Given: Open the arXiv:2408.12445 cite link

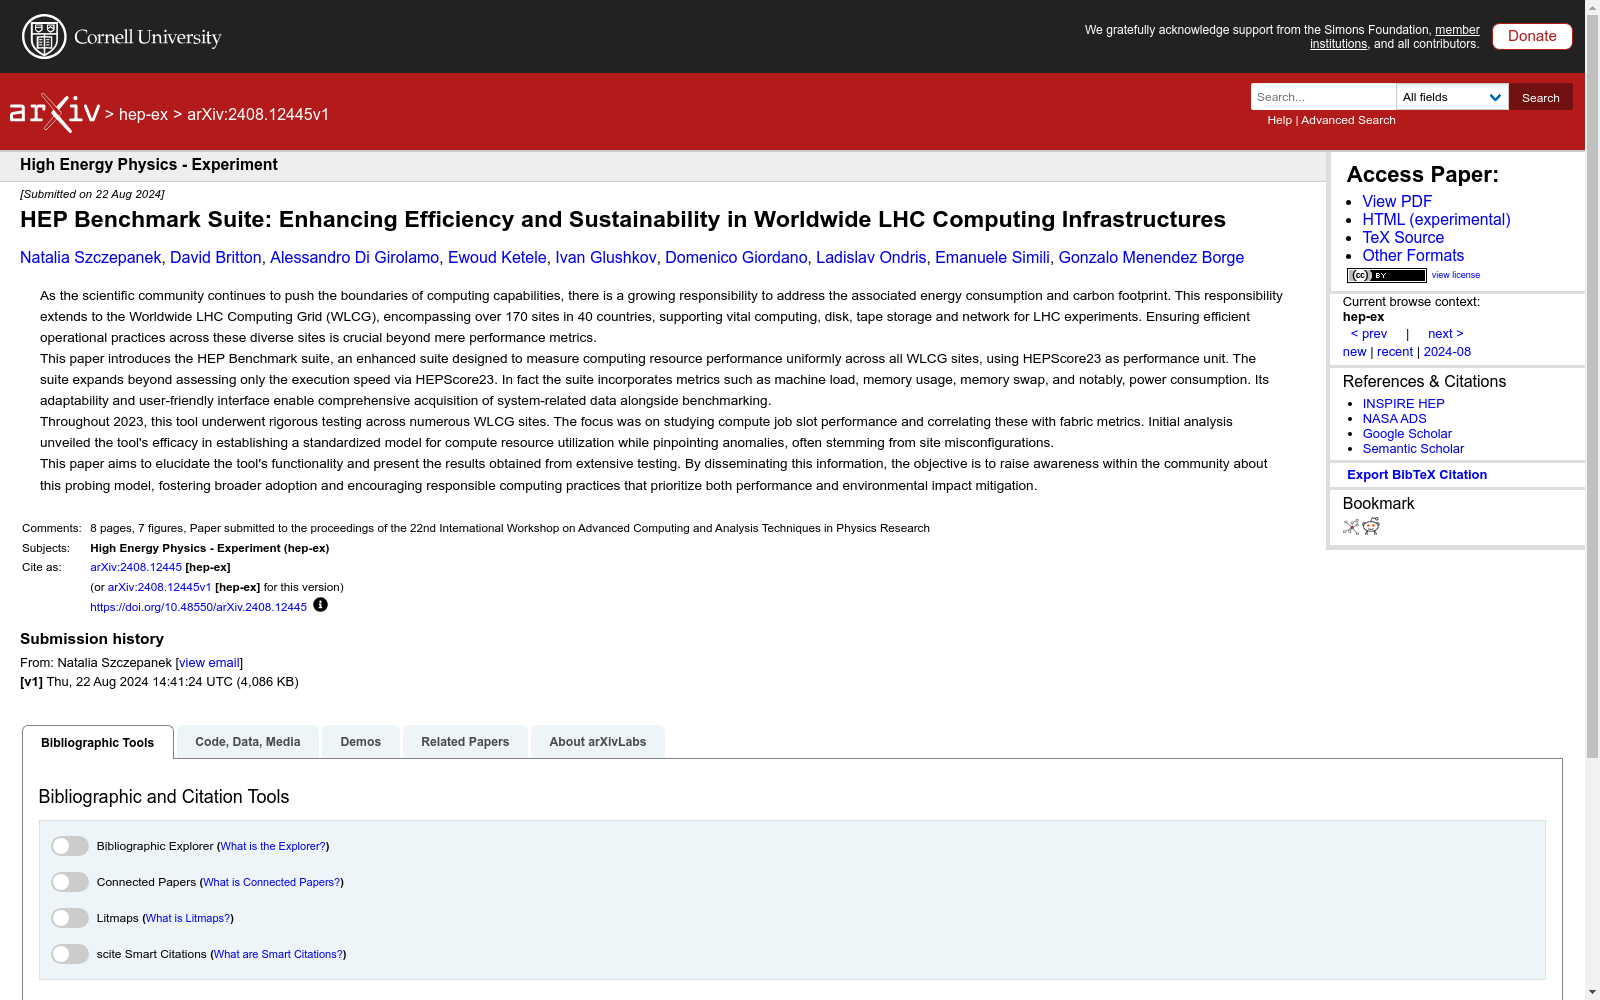Looking at the screenshot, I should point(136,567).
